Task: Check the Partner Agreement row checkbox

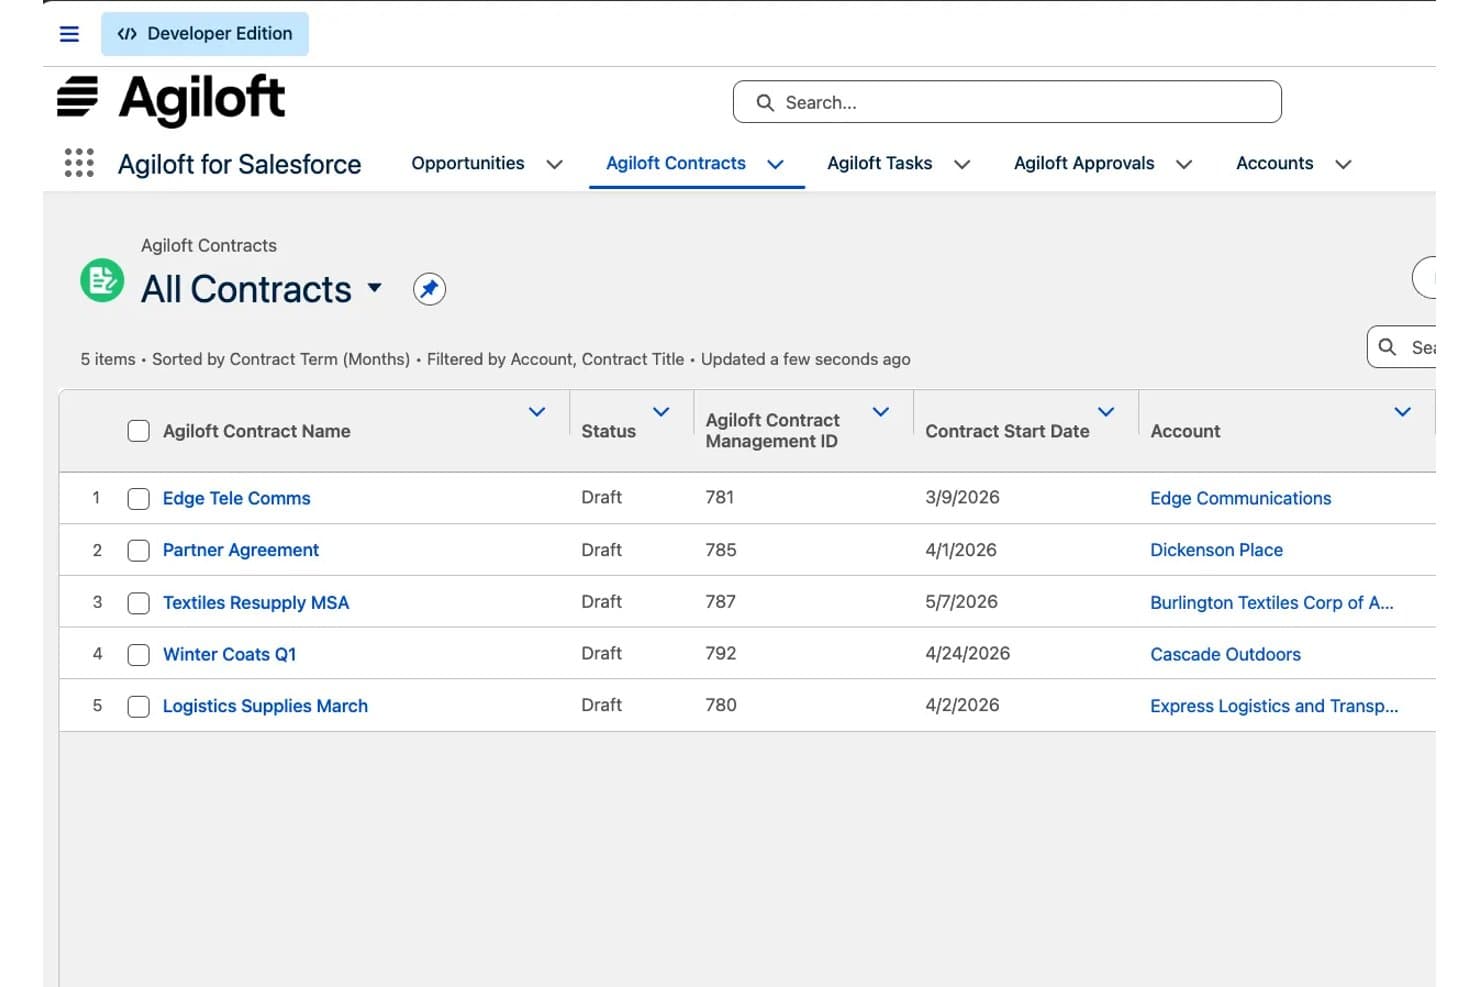Action: (x=139, y=551)
